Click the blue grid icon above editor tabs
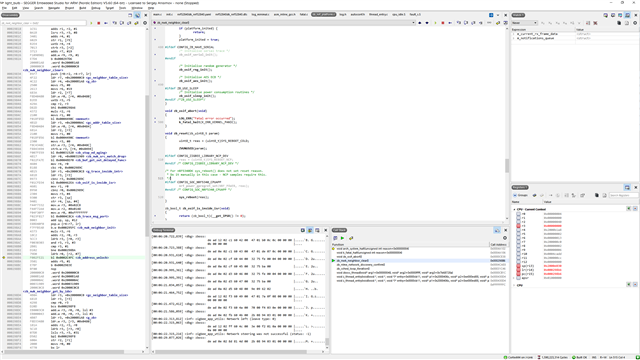 (491, 15)
